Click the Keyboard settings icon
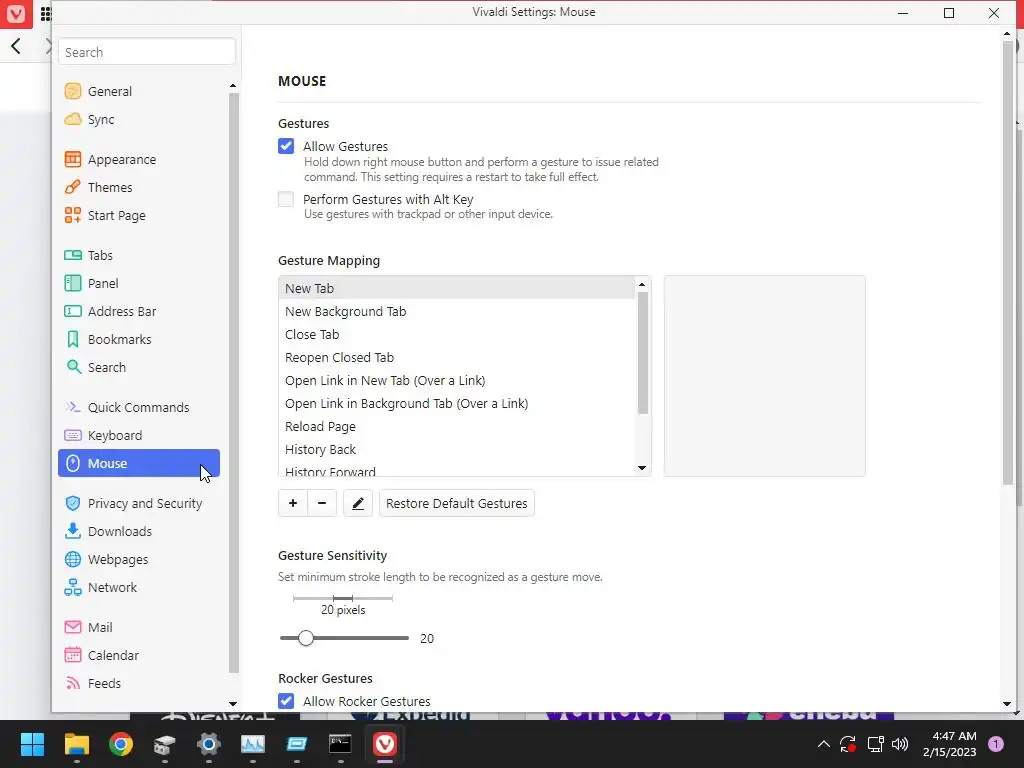 click(x=72, y=436)
